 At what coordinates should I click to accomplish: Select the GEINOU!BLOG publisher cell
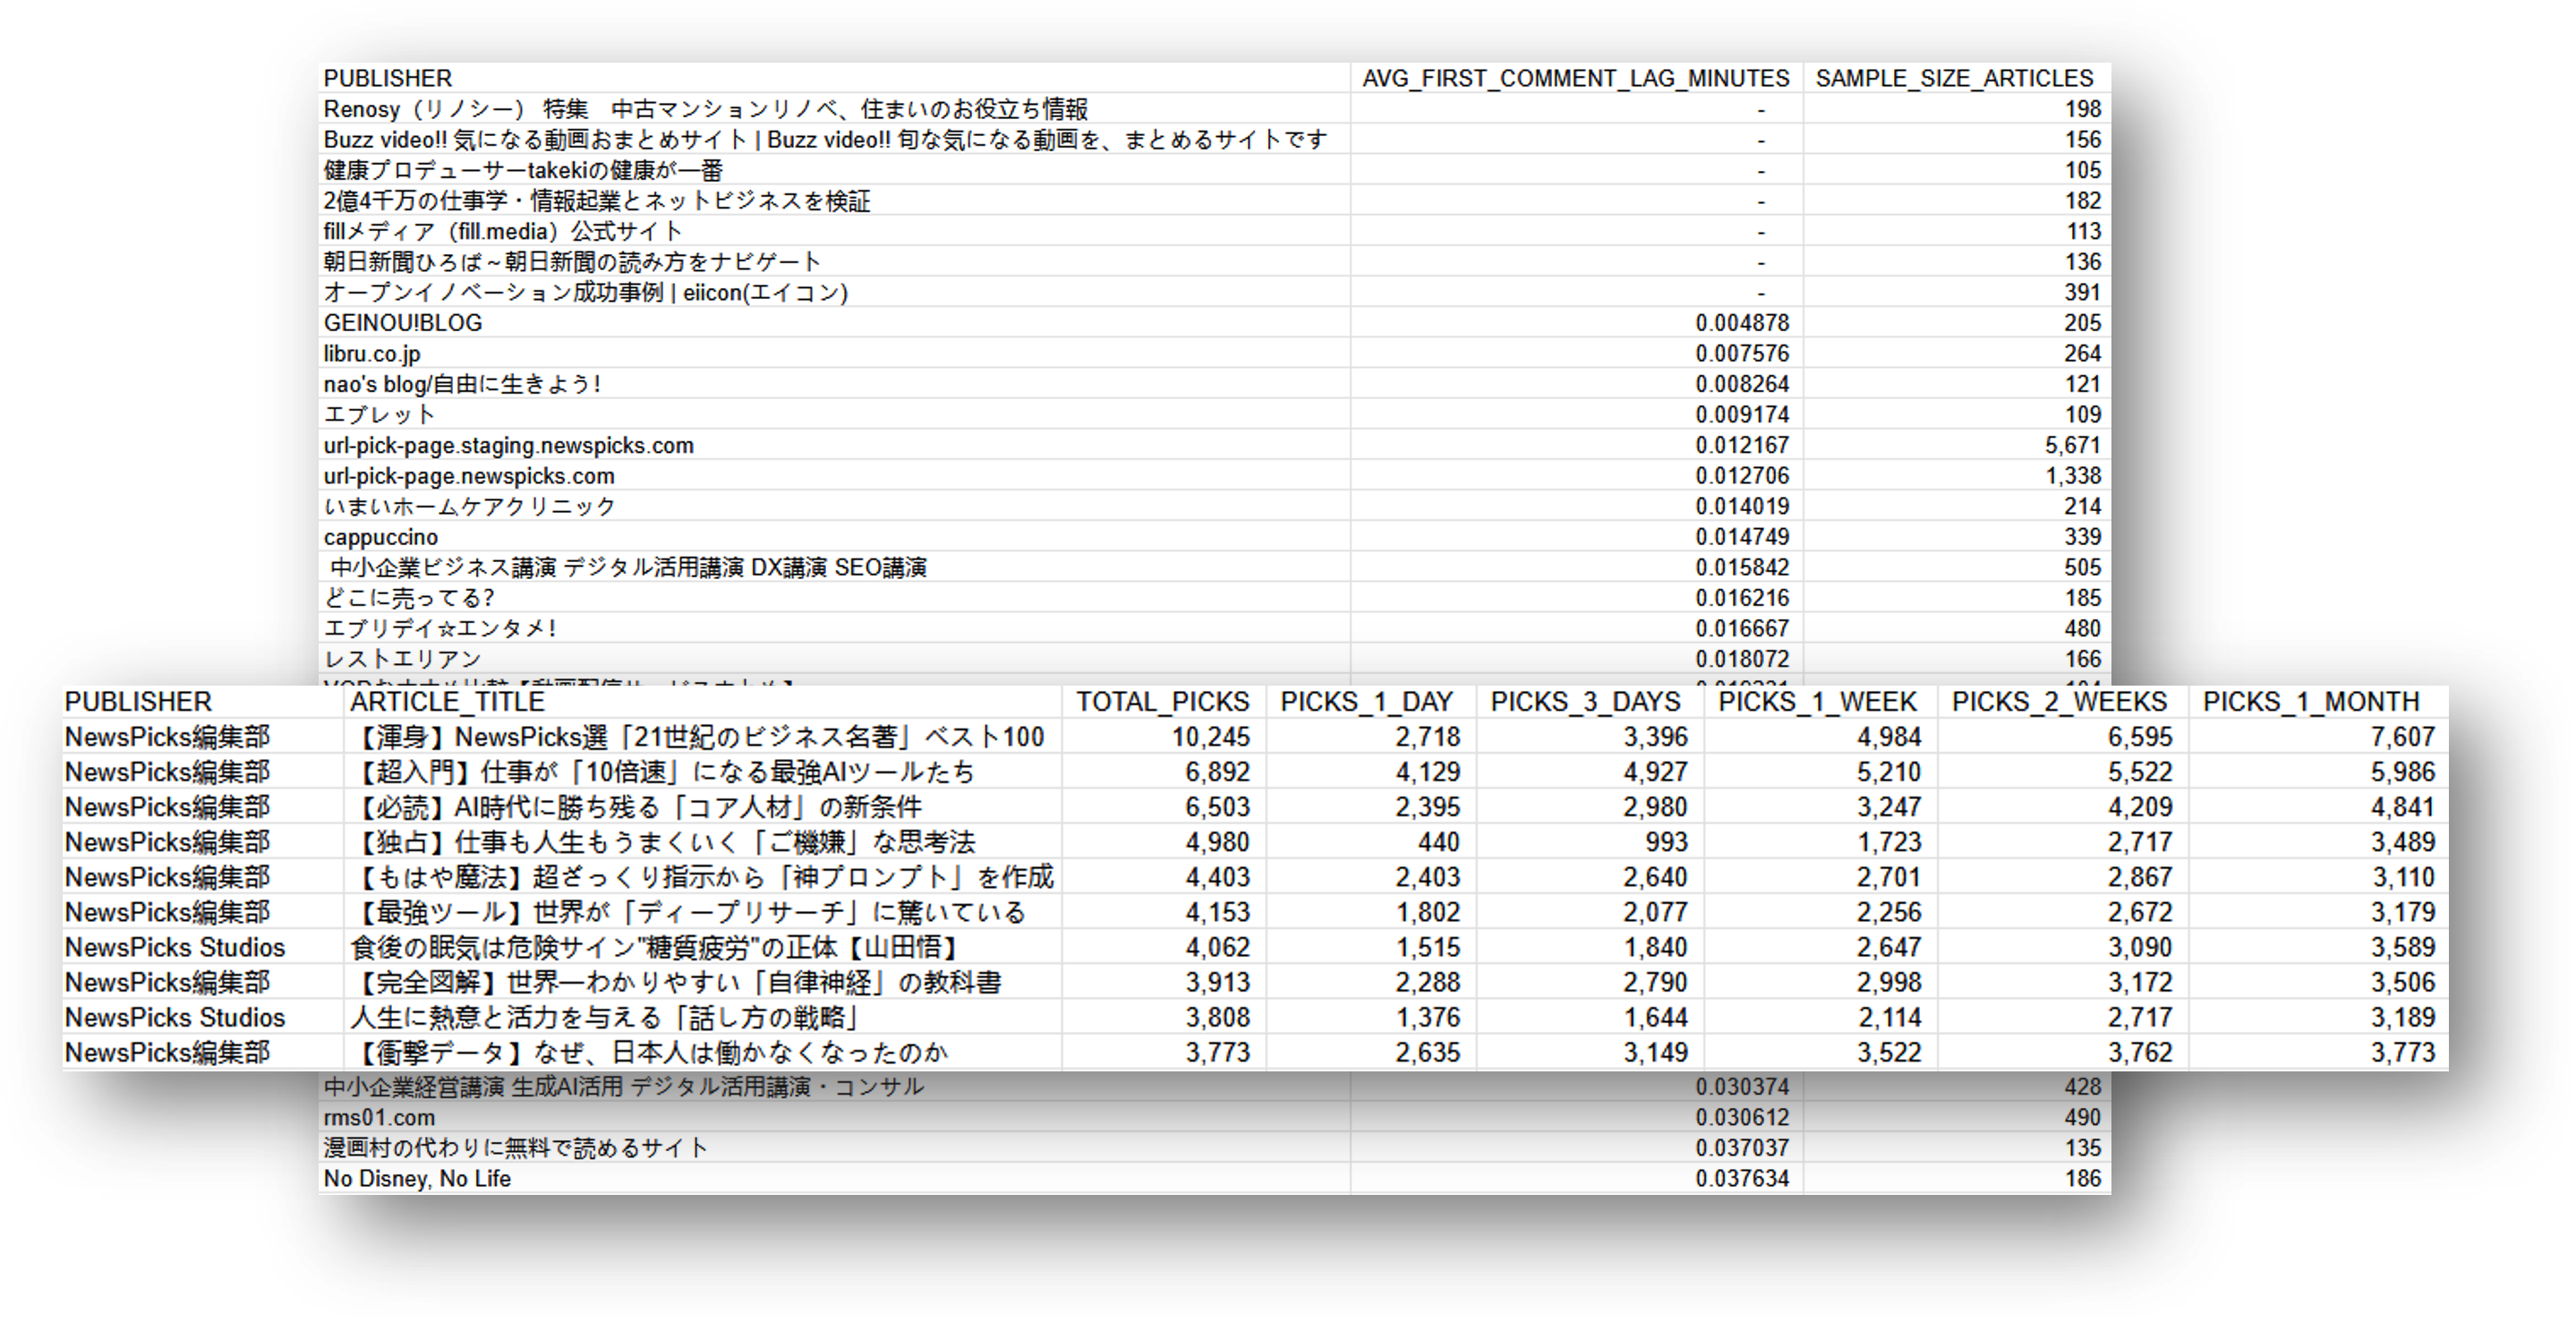[403, 323]
